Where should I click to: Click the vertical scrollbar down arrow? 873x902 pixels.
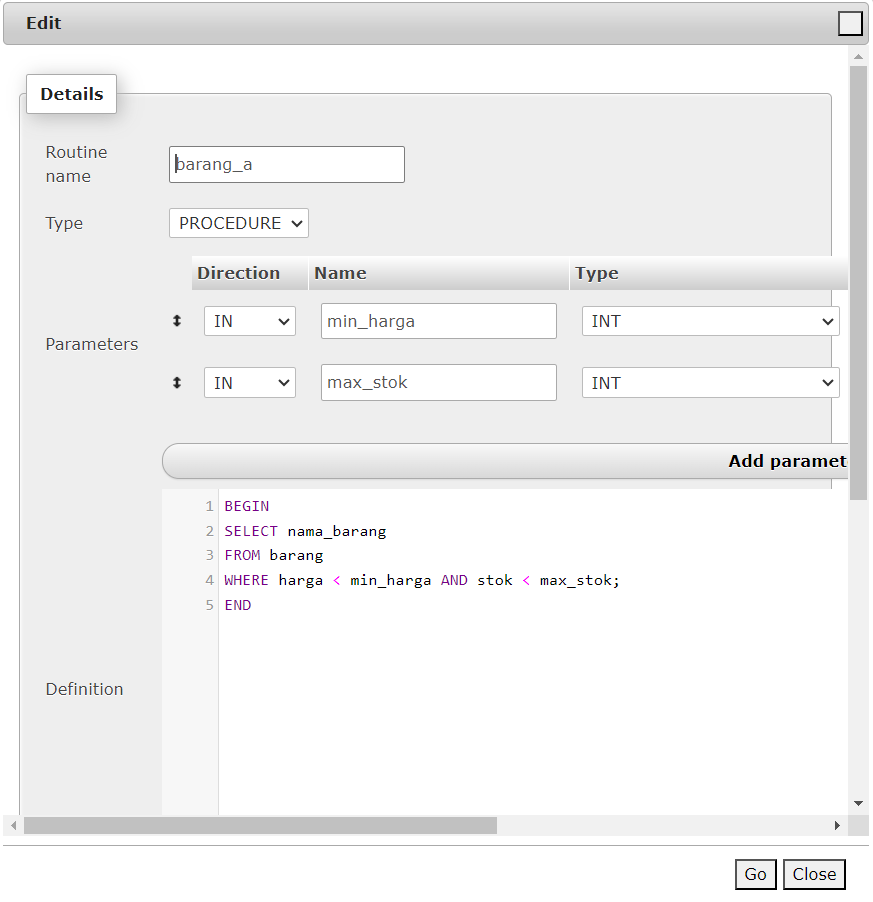pos(858,803)
